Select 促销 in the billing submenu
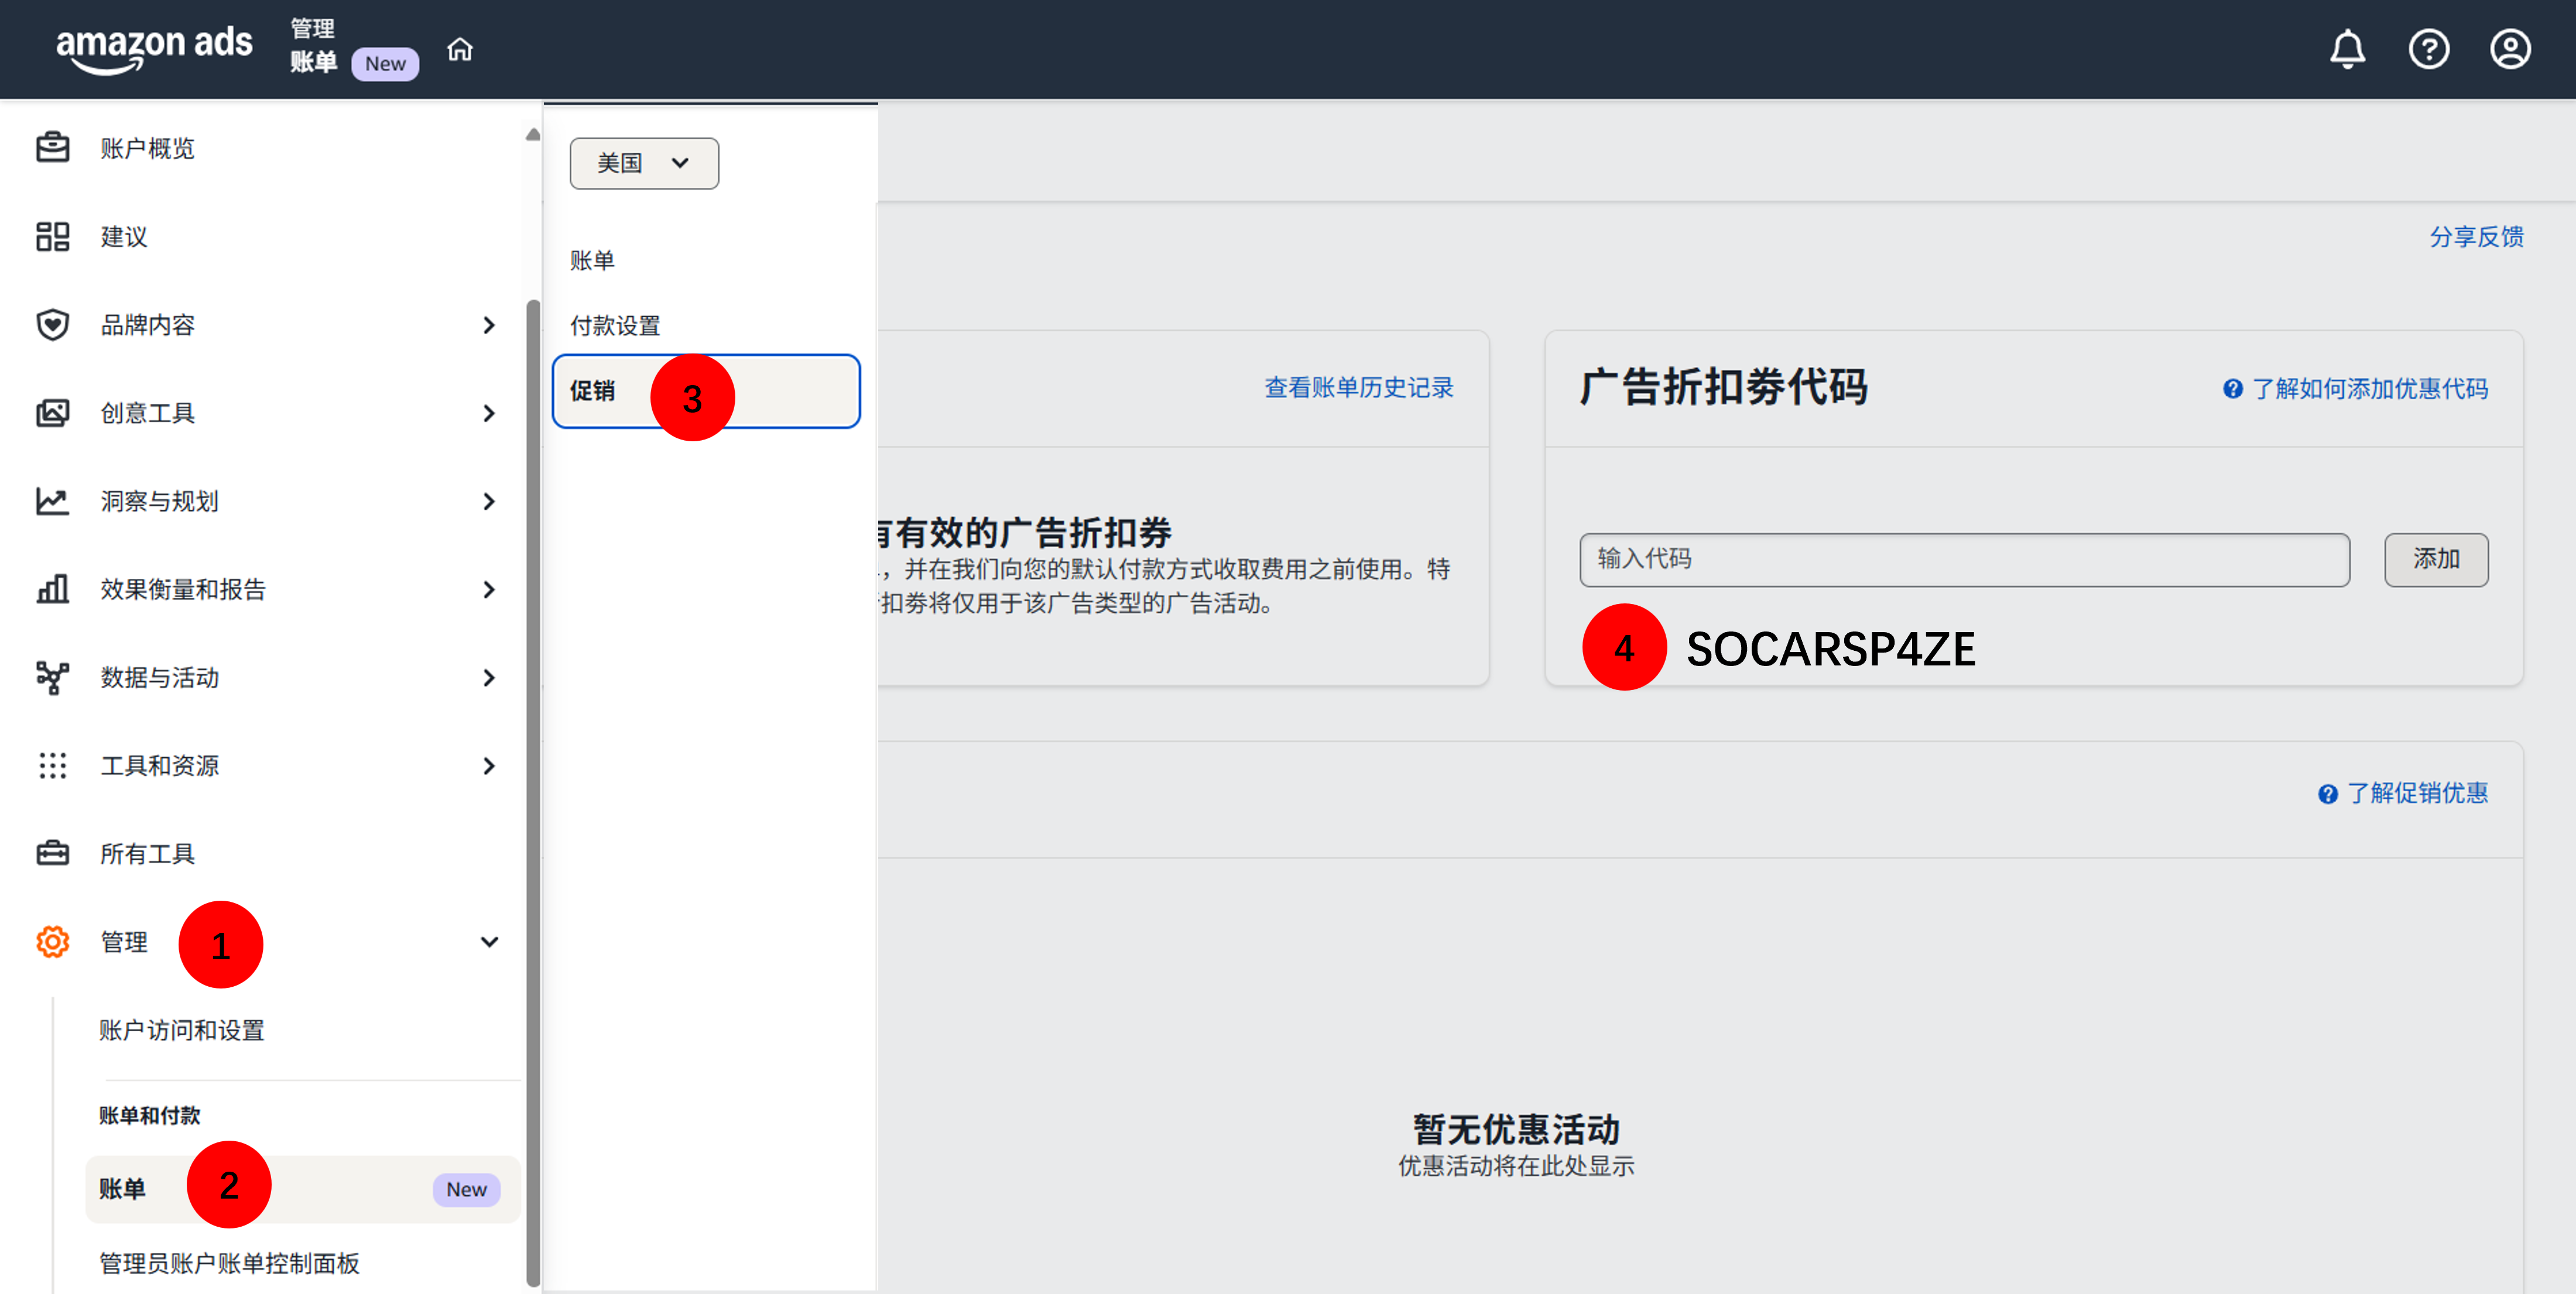This screenshot has height=1294, width=2576. pos(706,391)
